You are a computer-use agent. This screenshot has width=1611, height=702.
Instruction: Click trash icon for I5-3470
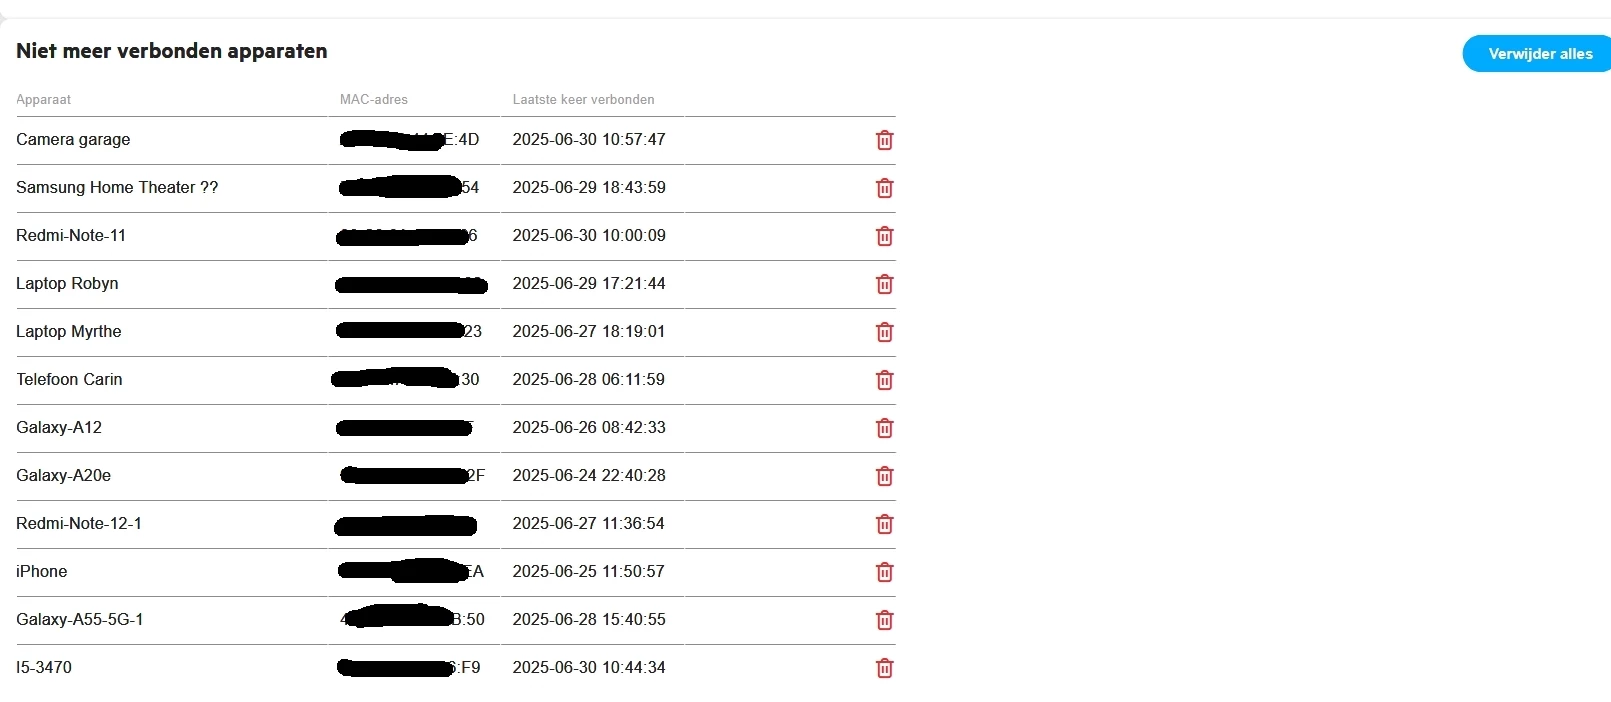[x=884, y=668]
